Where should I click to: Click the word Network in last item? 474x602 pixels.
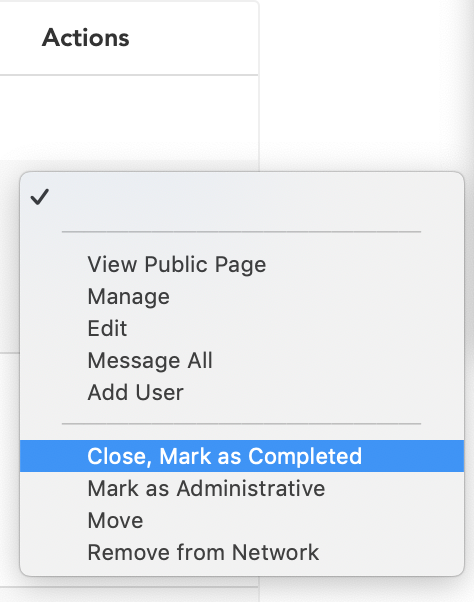(x=275, y=552)
